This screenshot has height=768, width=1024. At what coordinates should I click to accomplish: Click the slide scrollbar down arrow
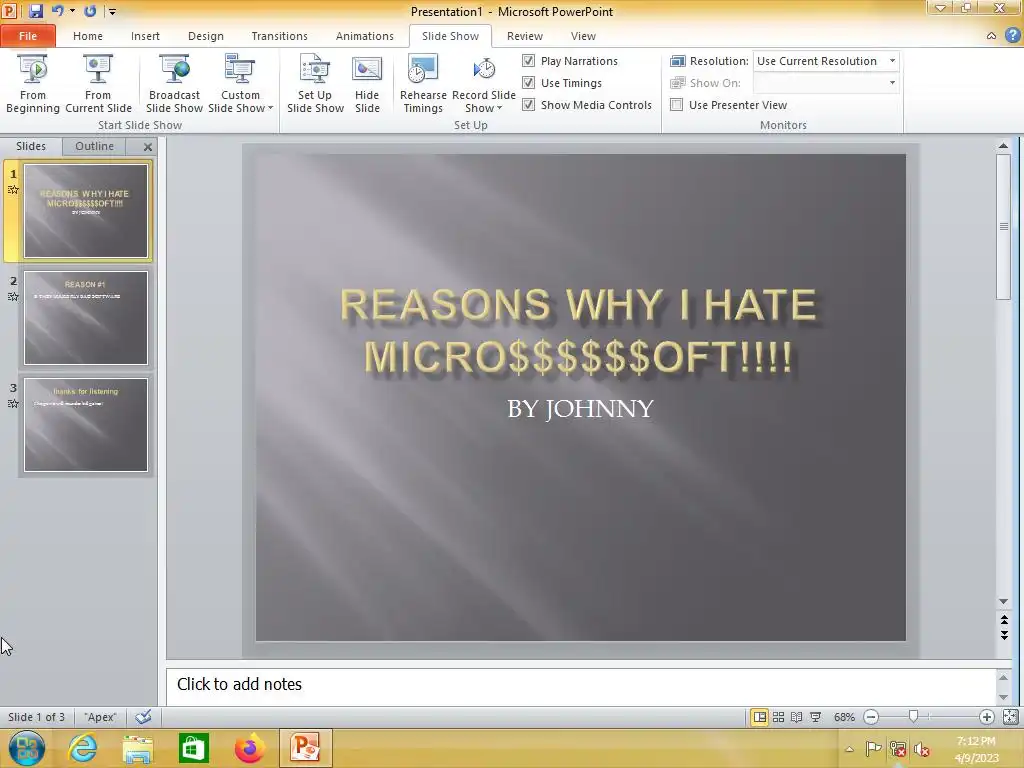pyautogui.click(x=1004, y=601)
